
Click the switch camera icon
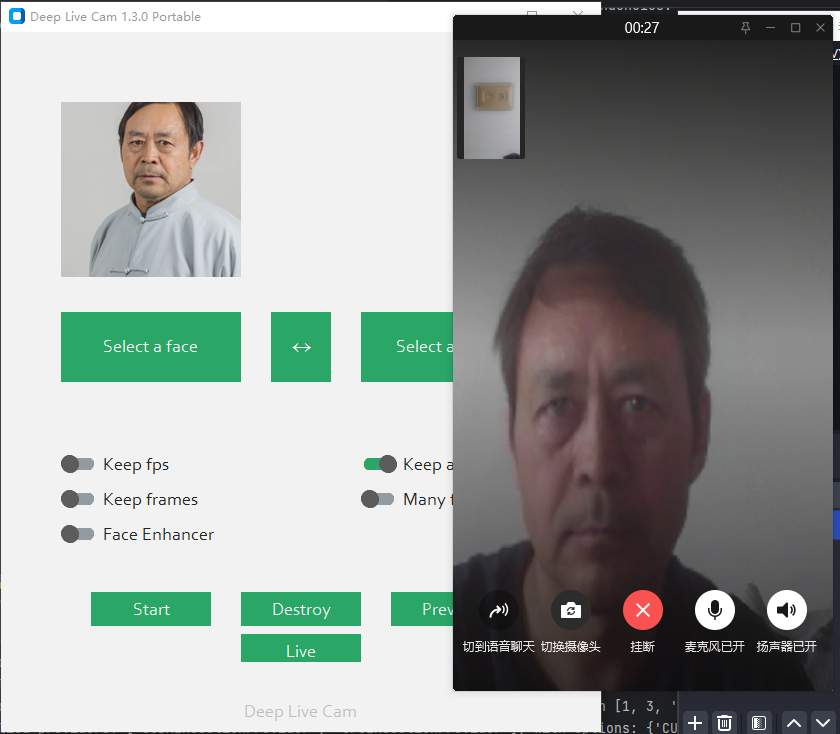(571, 610)
